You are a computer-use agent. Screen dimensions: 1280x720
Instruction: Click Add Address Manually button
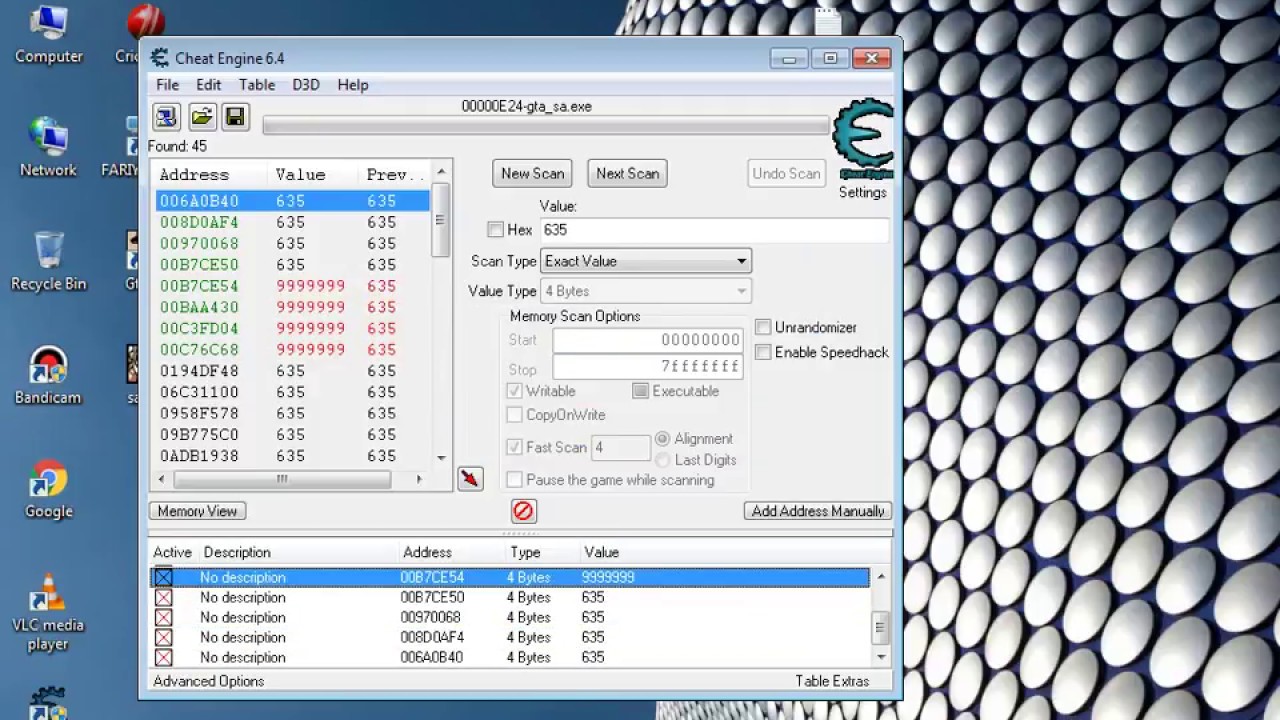818,511
